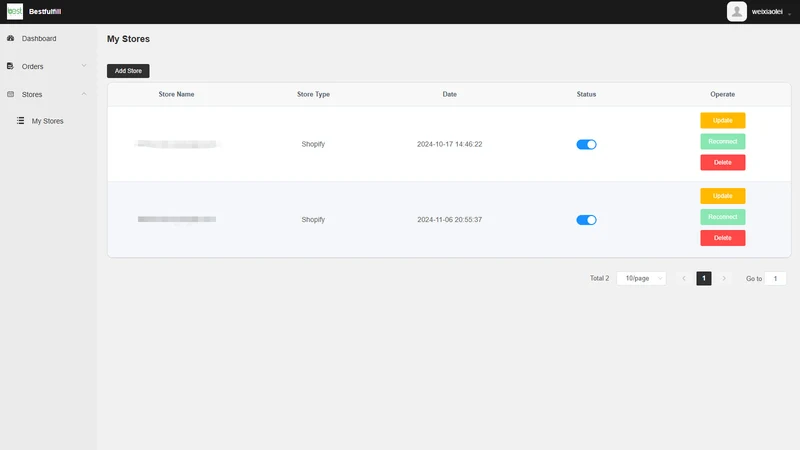Viewport: 800px width, 450px height.
Task: Select page 1 in pagination
Action: (704, 278)
